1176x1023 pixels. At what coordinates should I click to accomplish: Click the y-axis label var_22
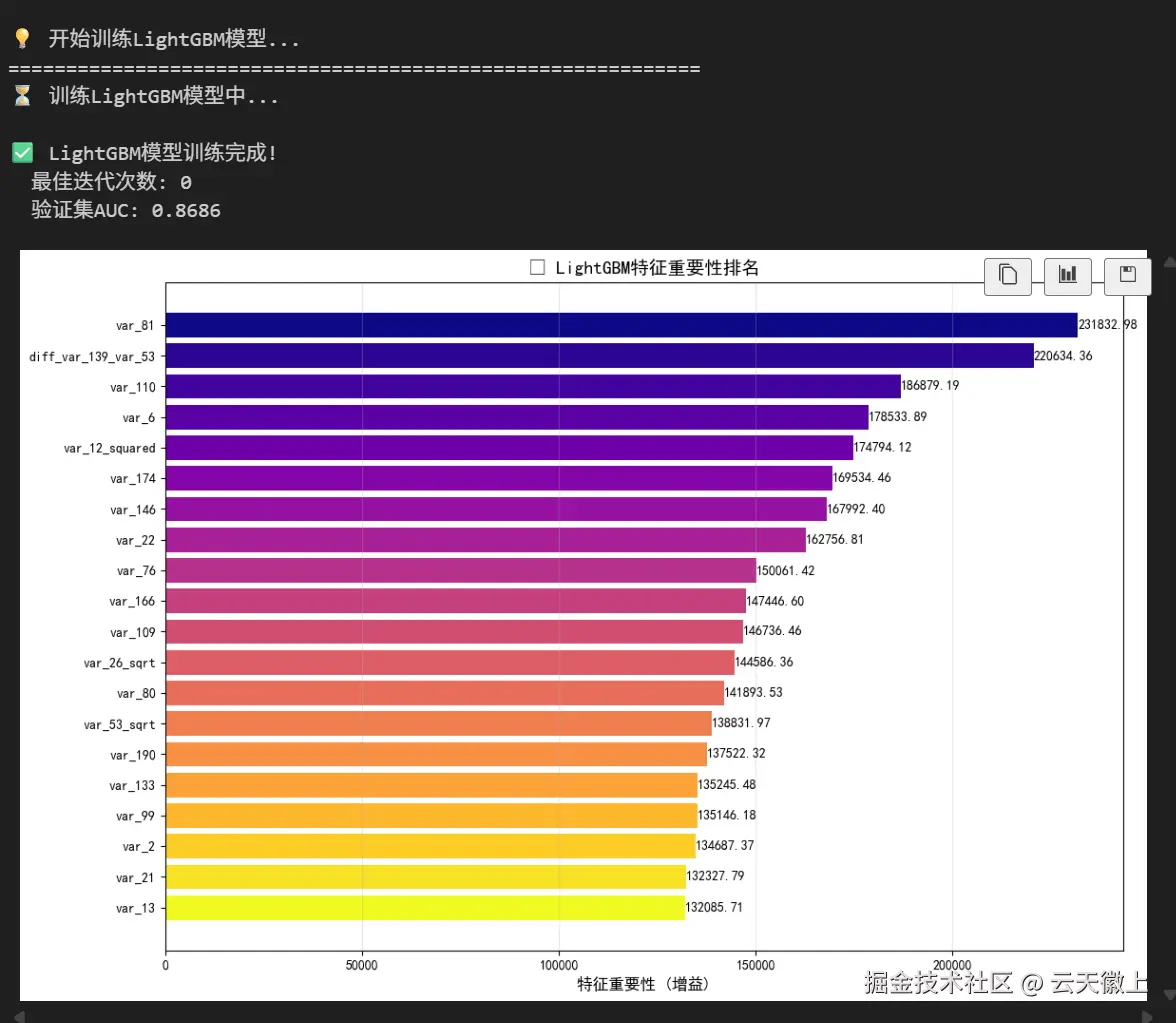135,540
